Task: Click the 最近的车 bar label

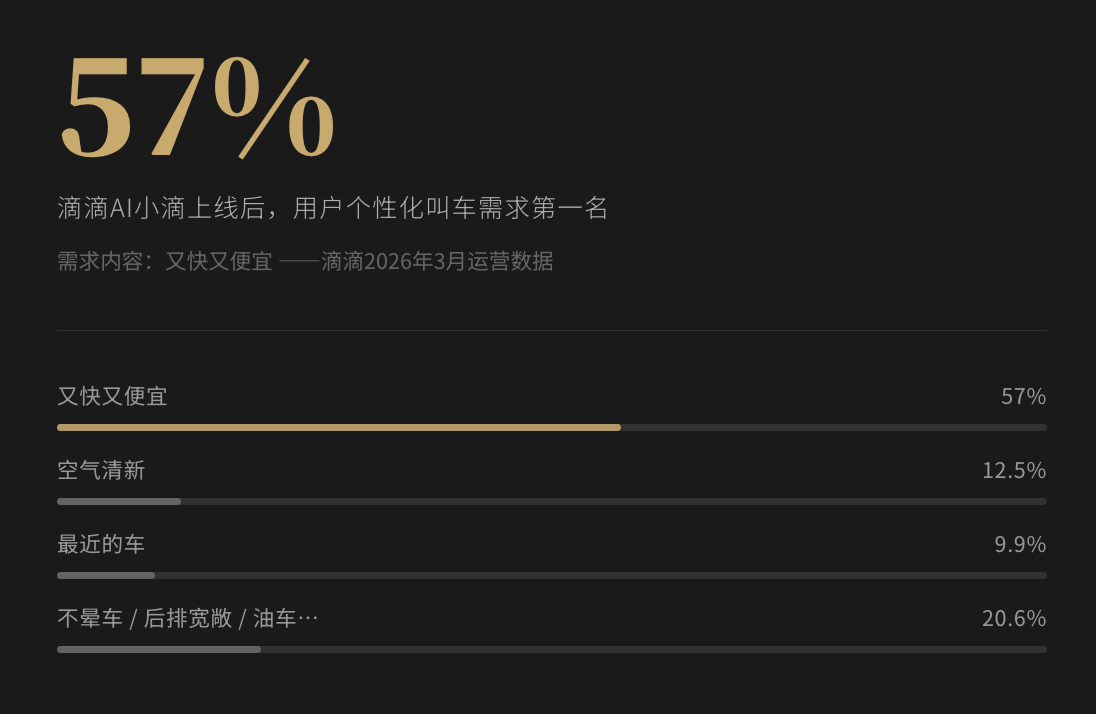Action: pos(101,544)
